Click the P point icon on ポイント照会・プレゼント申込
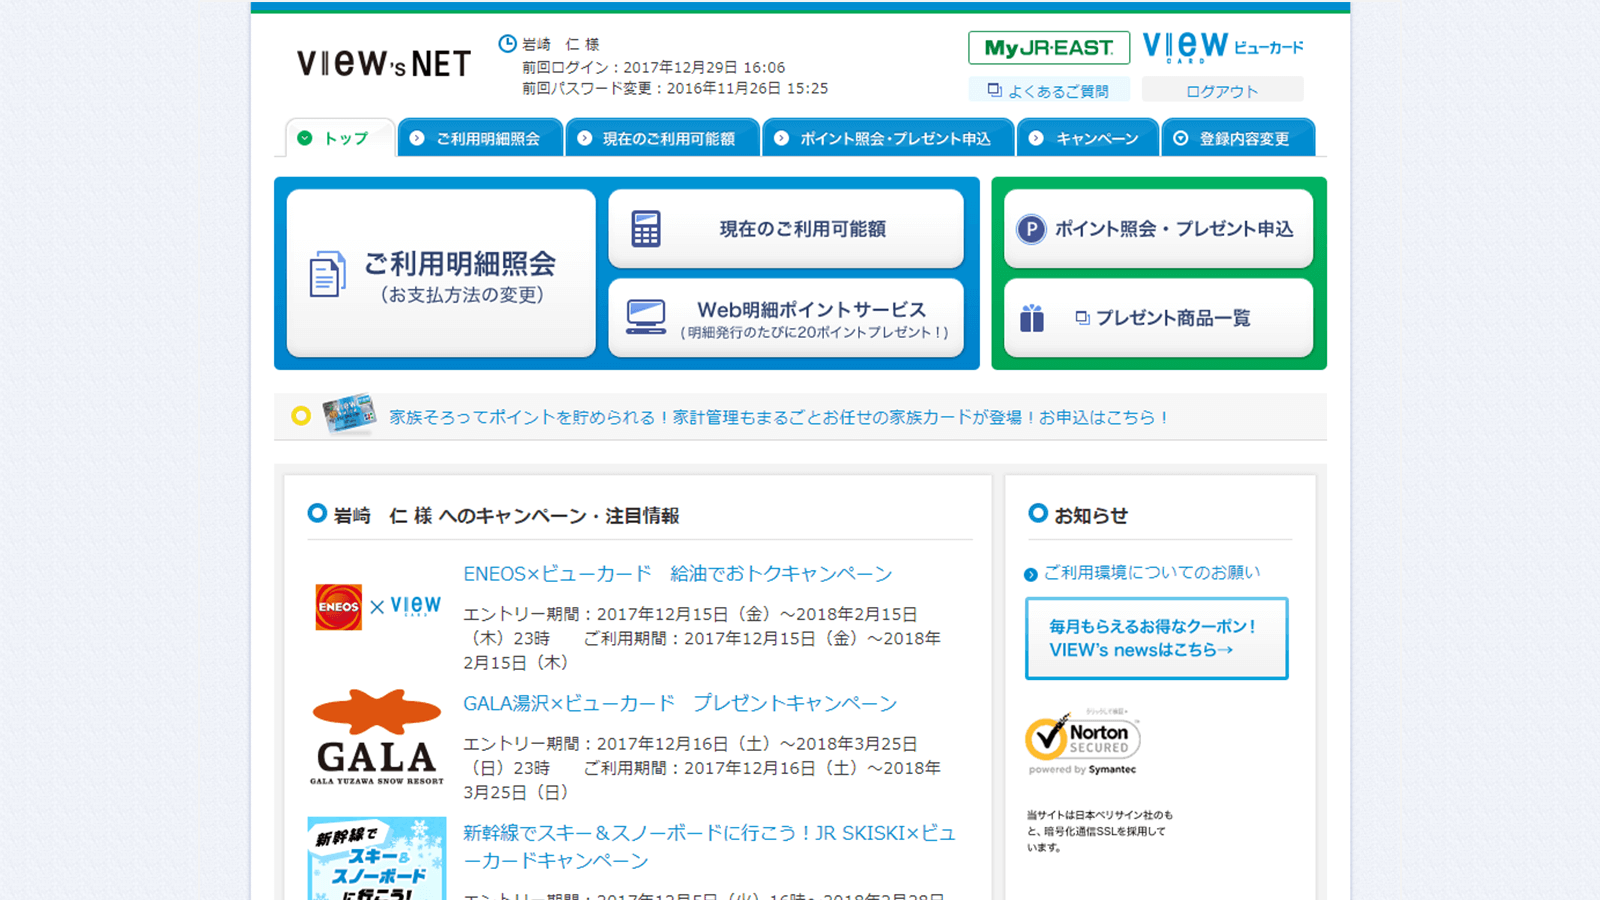The image size is (1600, 900). coord(1029,228)
